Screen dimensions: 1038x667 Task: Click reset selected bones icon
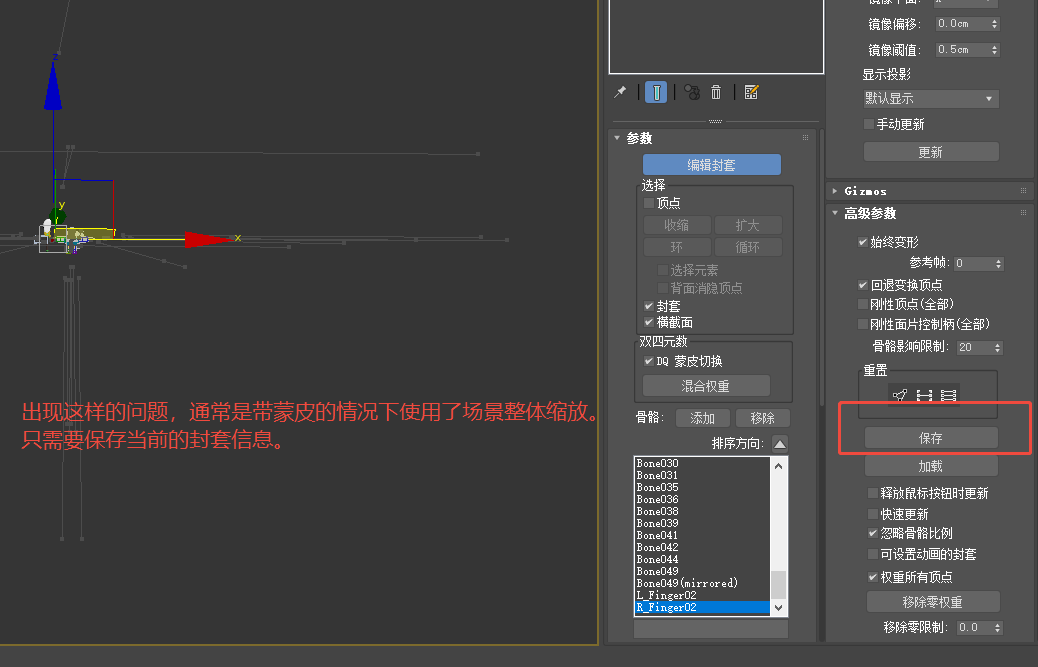point(924,395)
